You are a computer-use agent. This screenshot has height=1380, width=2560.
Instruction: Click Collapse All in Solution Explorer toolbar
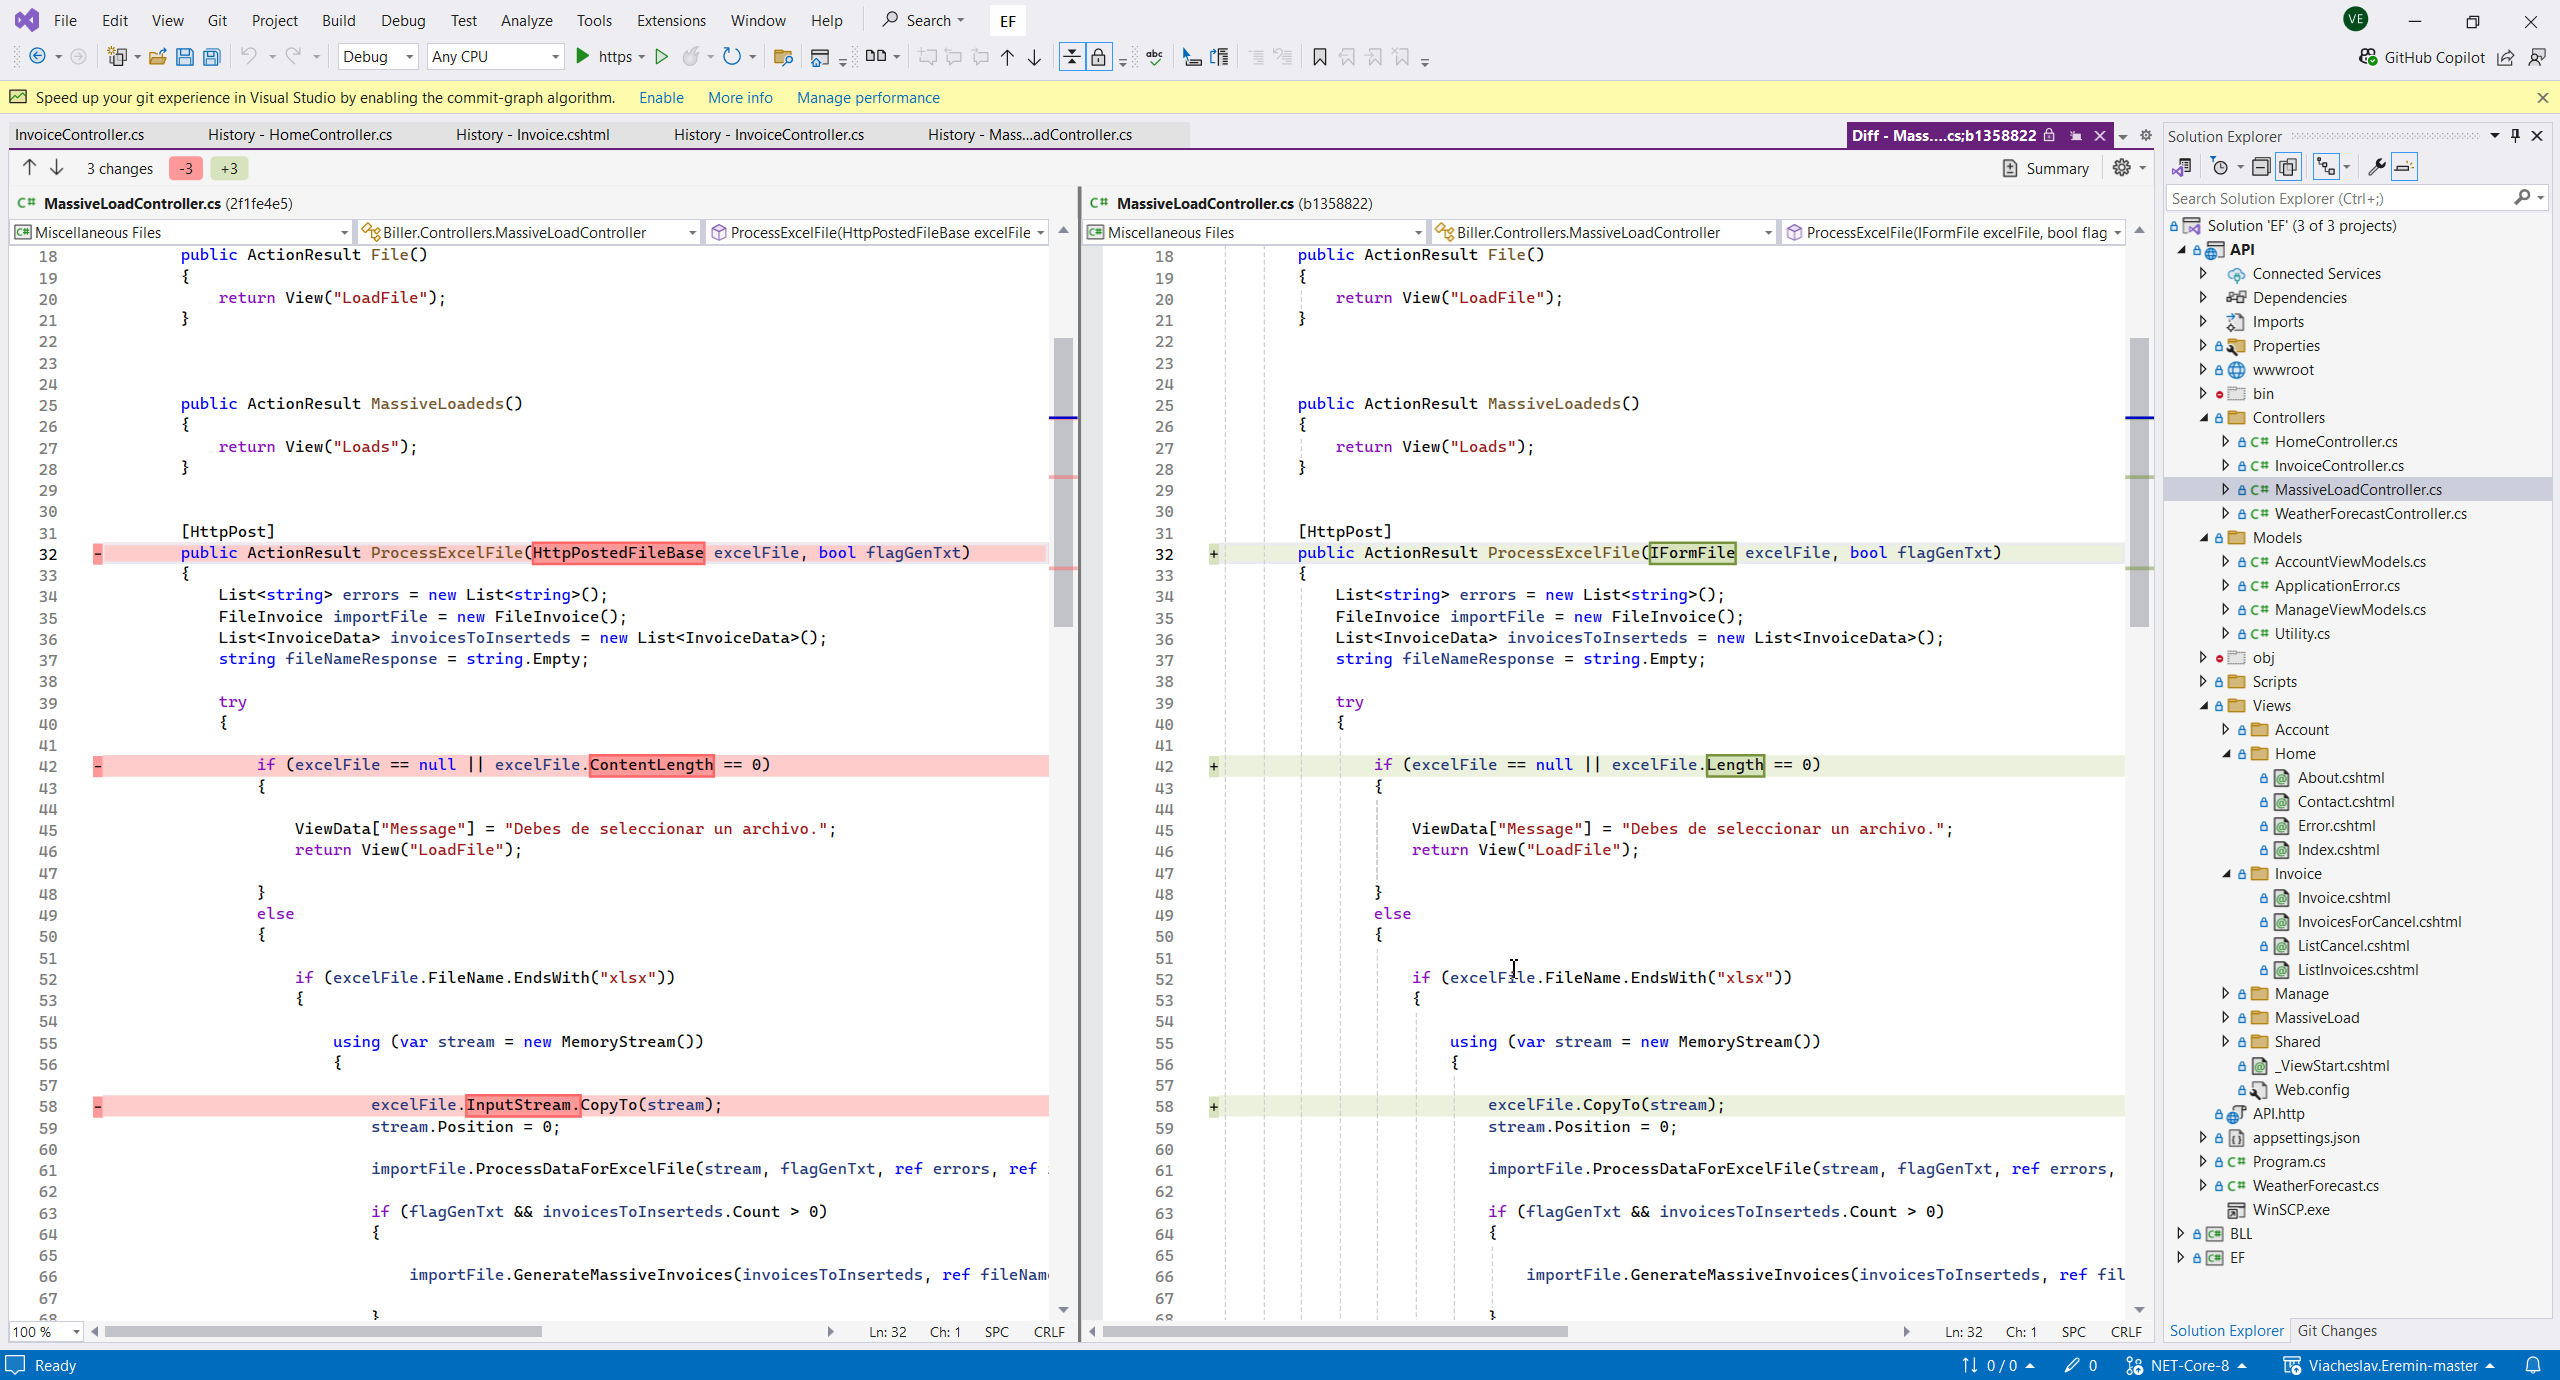2261,167
